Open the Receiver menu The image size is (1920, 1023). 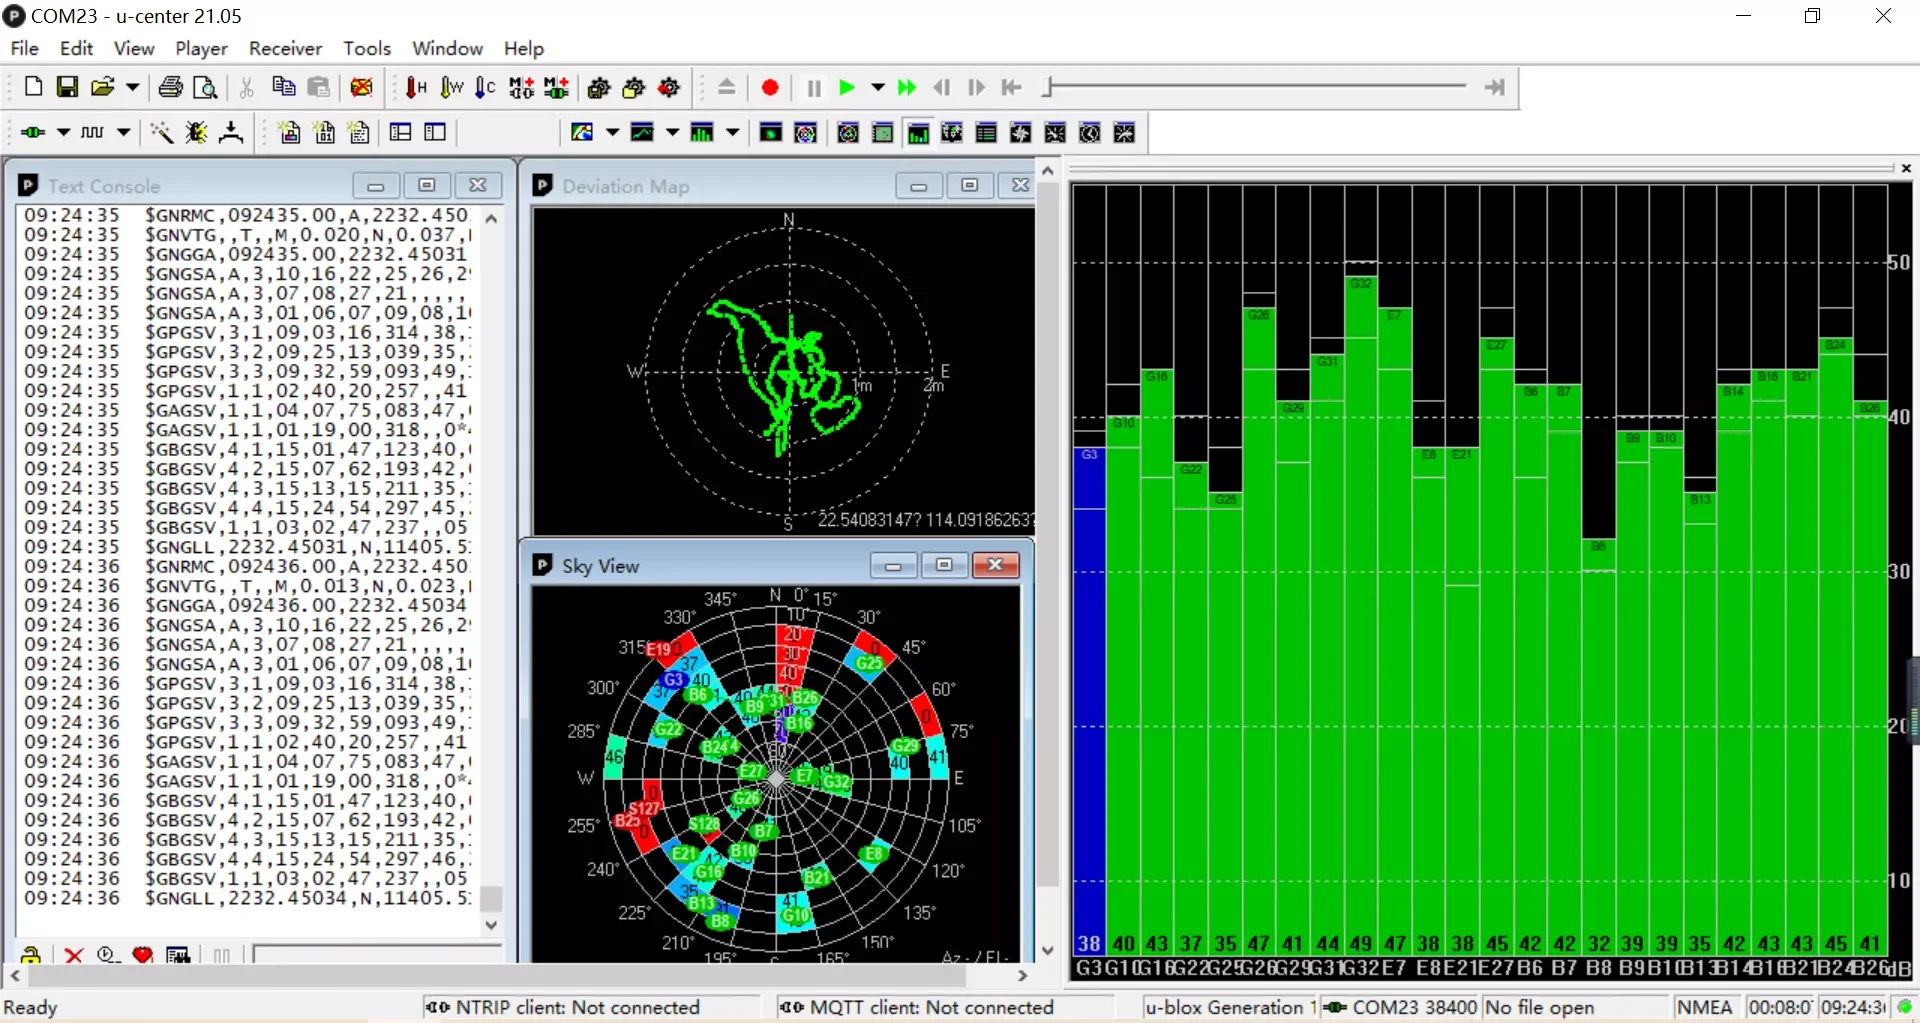point(285,48)
